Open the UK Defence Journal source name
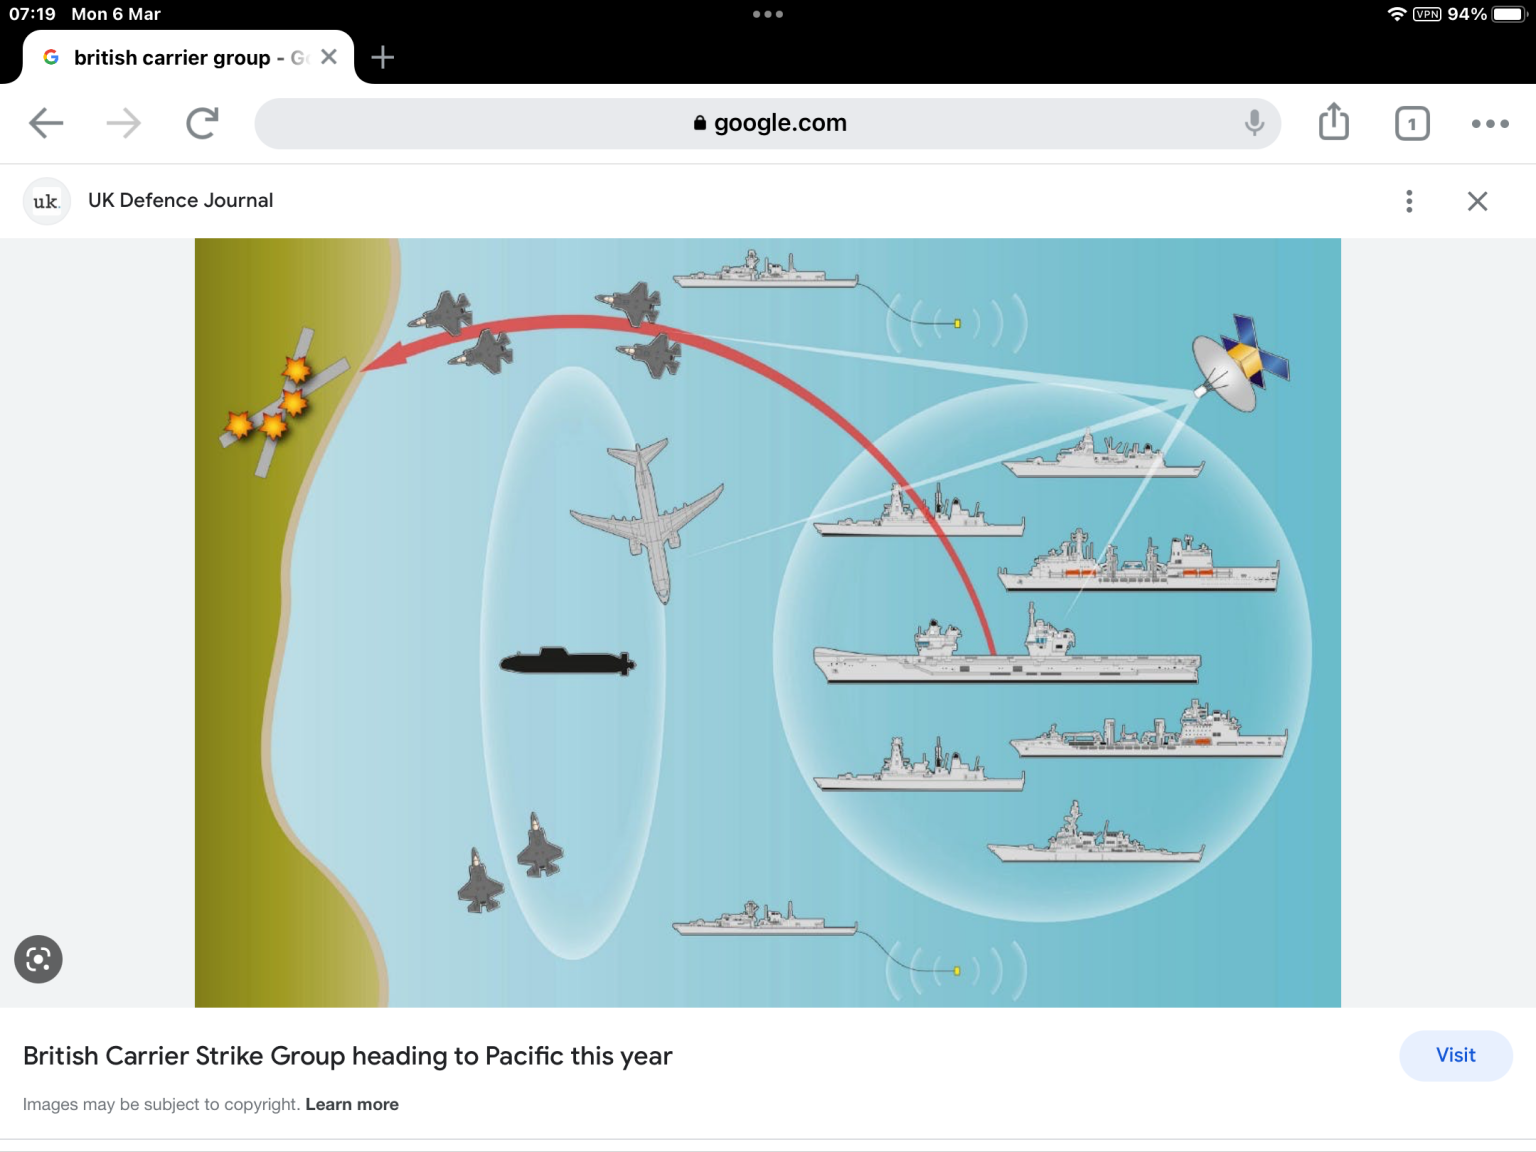 coord(180,200)
